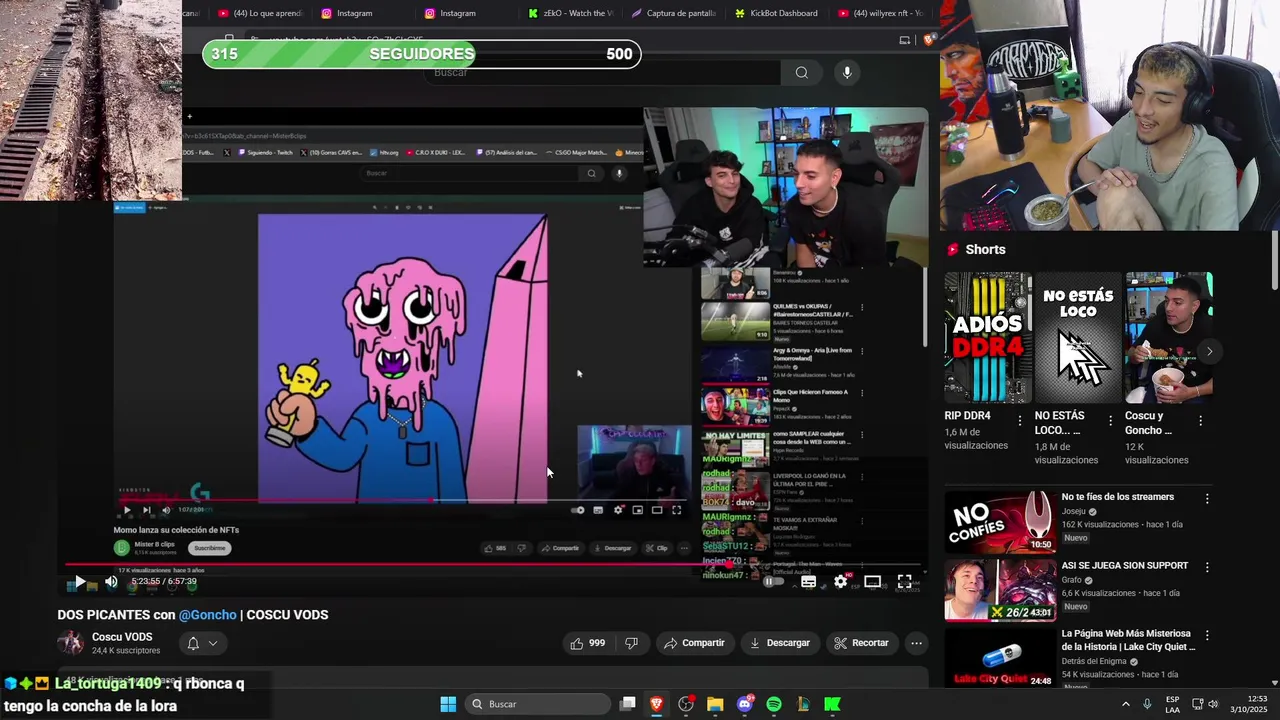Screen dimensions: 1280x720
Task: Open the player settings gear
Action: (841, 581)
